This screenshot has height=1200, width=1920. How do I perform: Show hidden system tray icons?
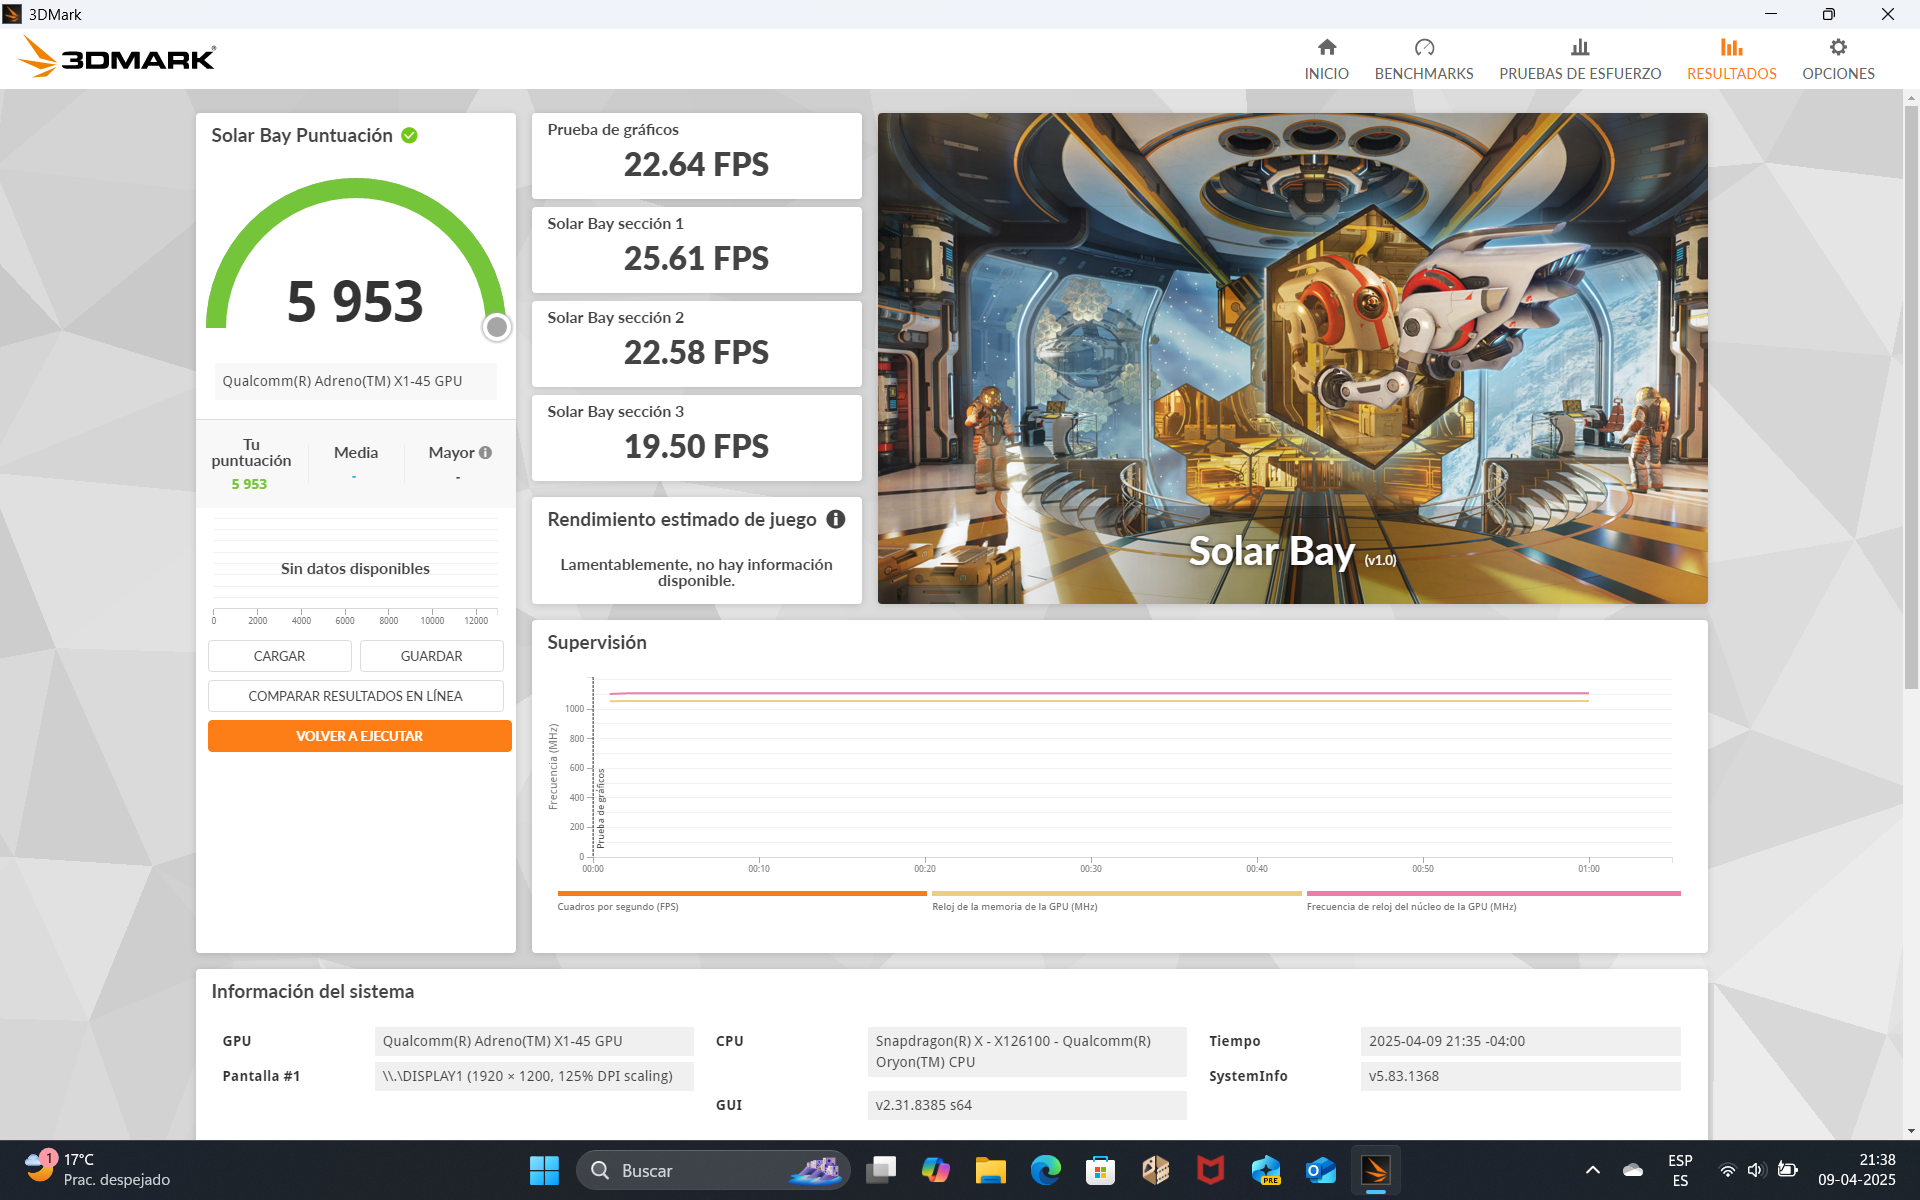1593,1170
